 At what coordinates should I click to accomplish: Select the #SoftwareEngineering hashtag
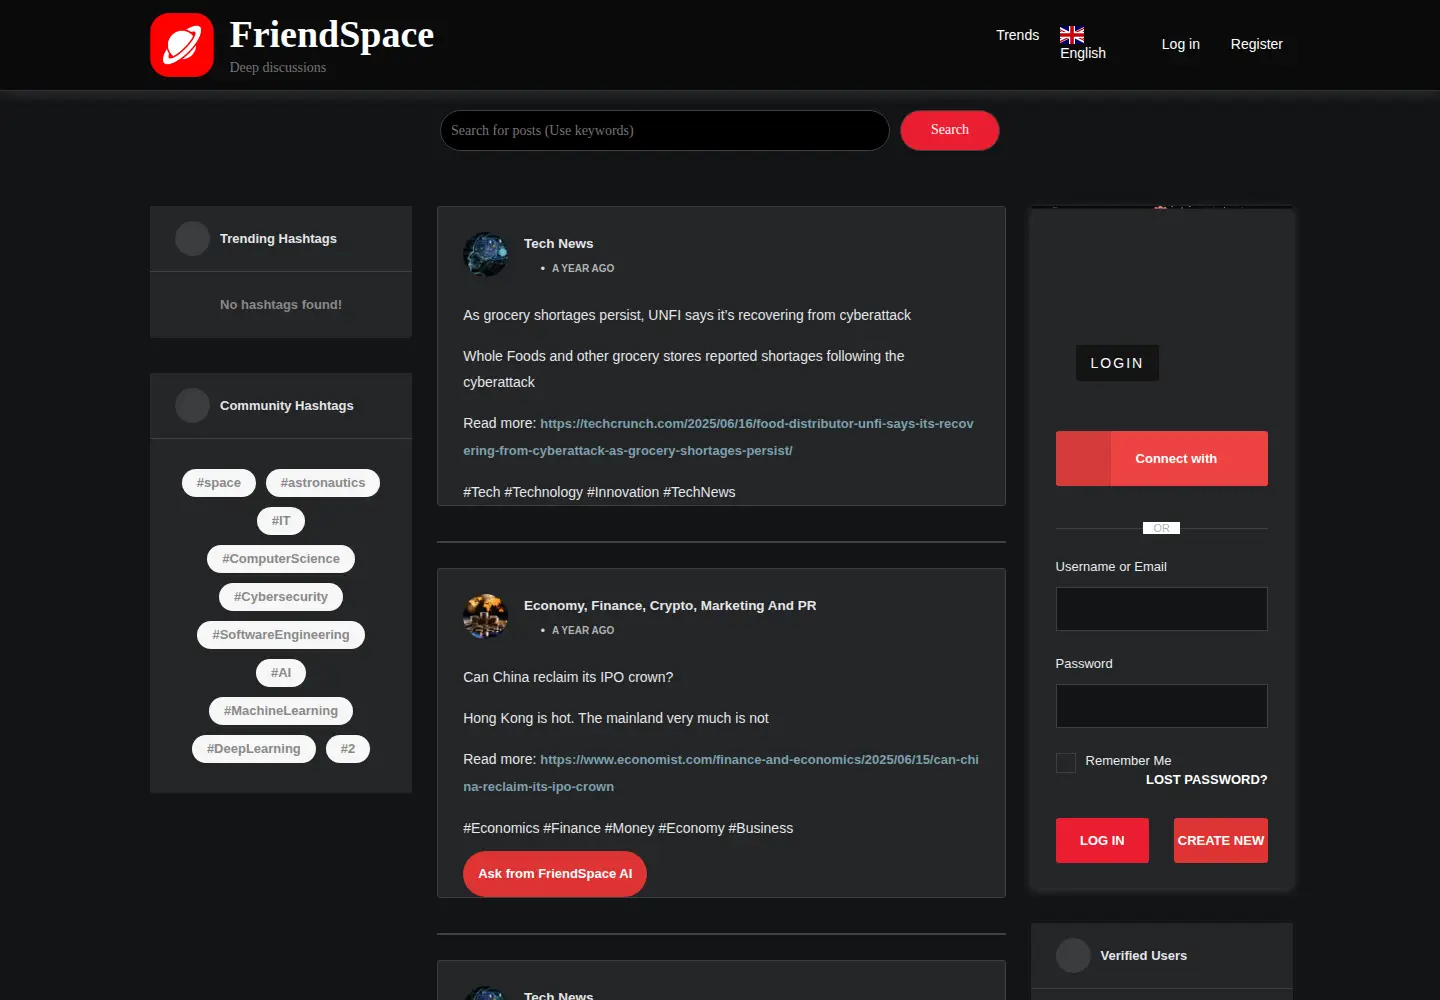click(281, 635)
